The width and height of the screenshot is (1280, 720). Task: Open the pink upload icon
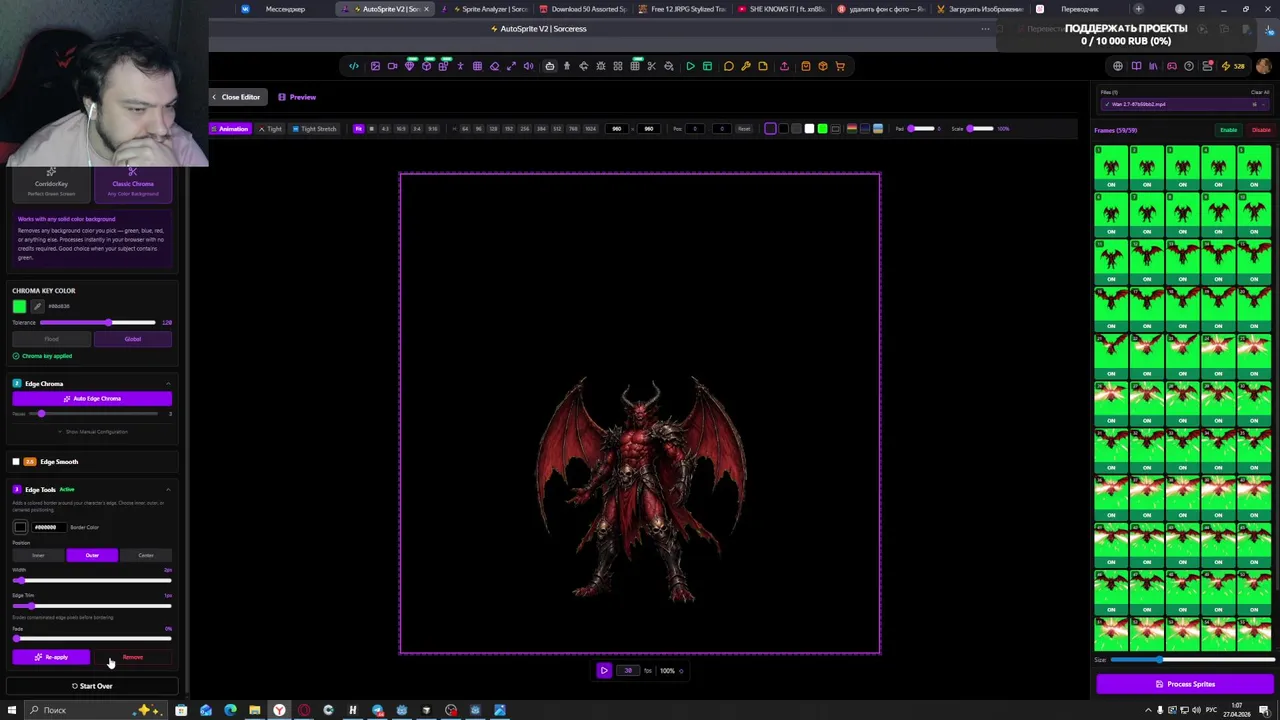pos(784,66)
